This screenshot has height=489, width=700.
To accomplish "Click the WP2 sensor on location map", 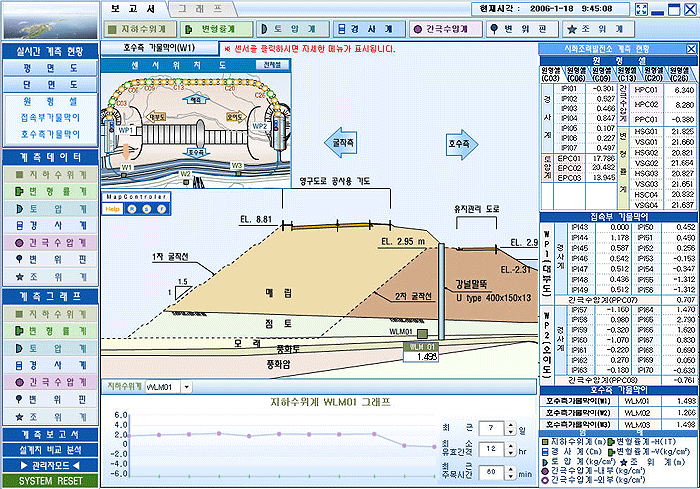I will tap(258, 128).
